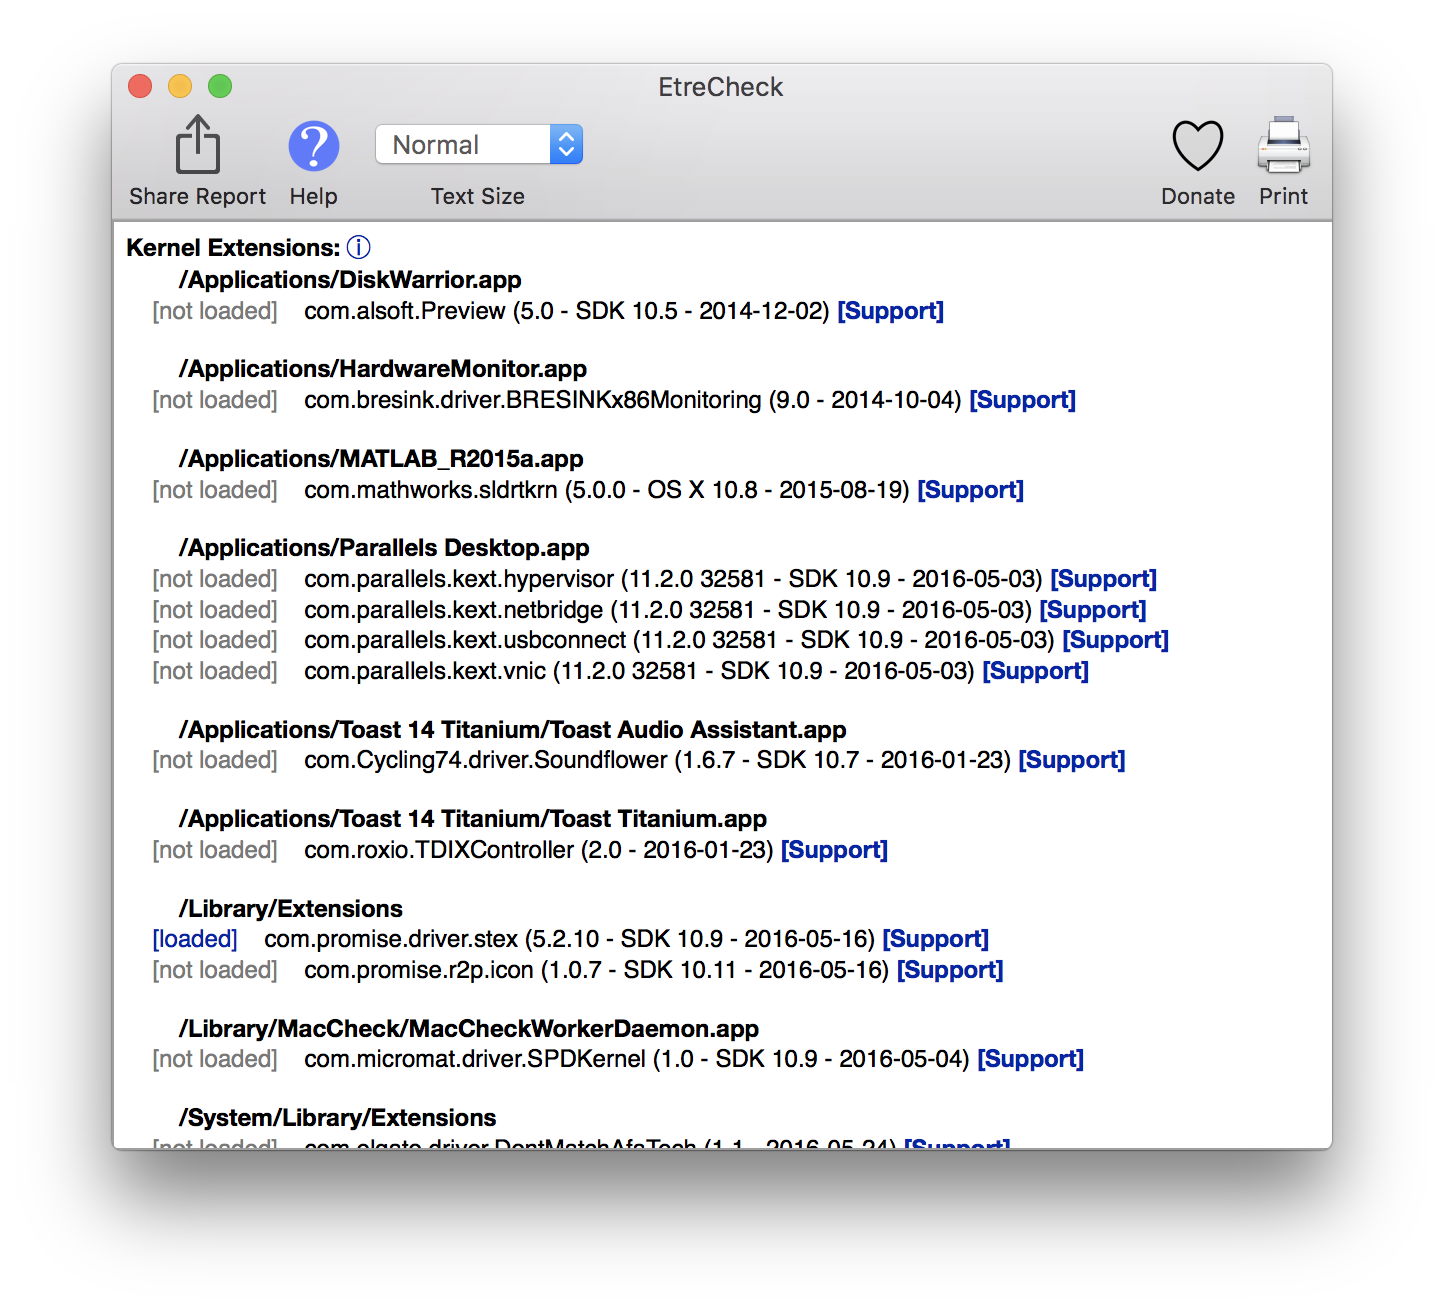Screen dimensions: 1444x1310
Task: Click the loaded status of com.promise.driver.stex
Action: 194,938
